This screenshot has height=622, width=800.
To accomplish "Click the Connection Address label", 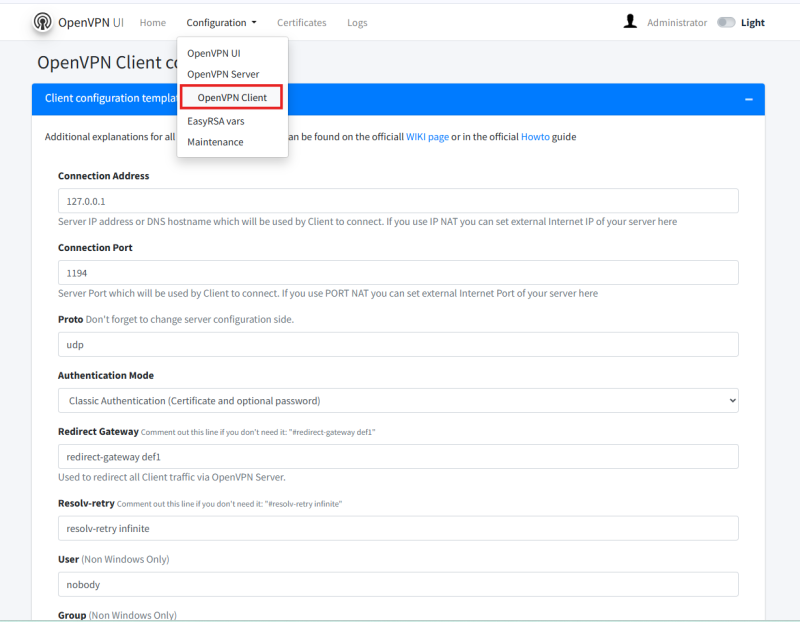I will (x=104, y=176).
